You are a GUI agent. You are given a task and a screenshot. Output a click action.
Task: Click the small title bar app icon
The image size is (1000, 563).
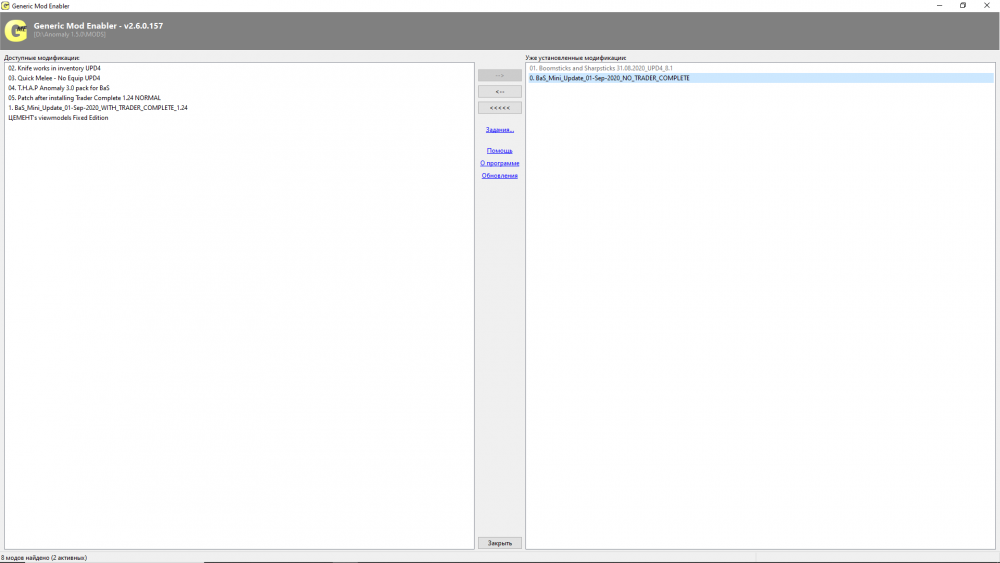coord(5,6)
